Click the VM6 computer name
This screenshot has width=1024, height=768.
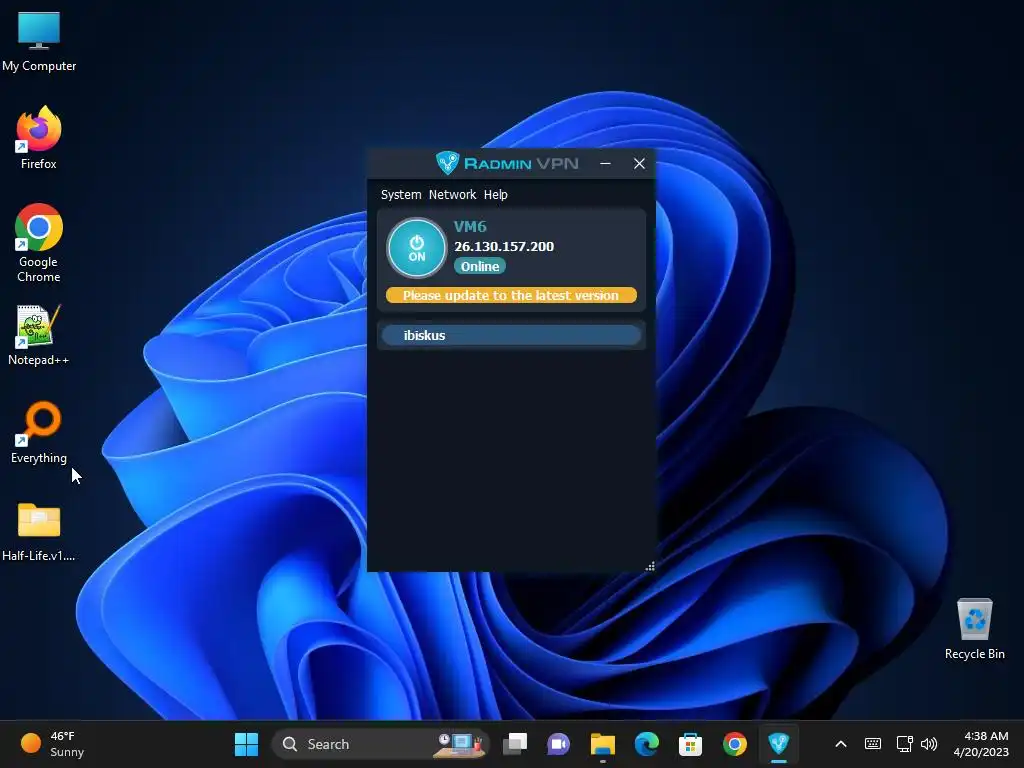tap(470, 227)
